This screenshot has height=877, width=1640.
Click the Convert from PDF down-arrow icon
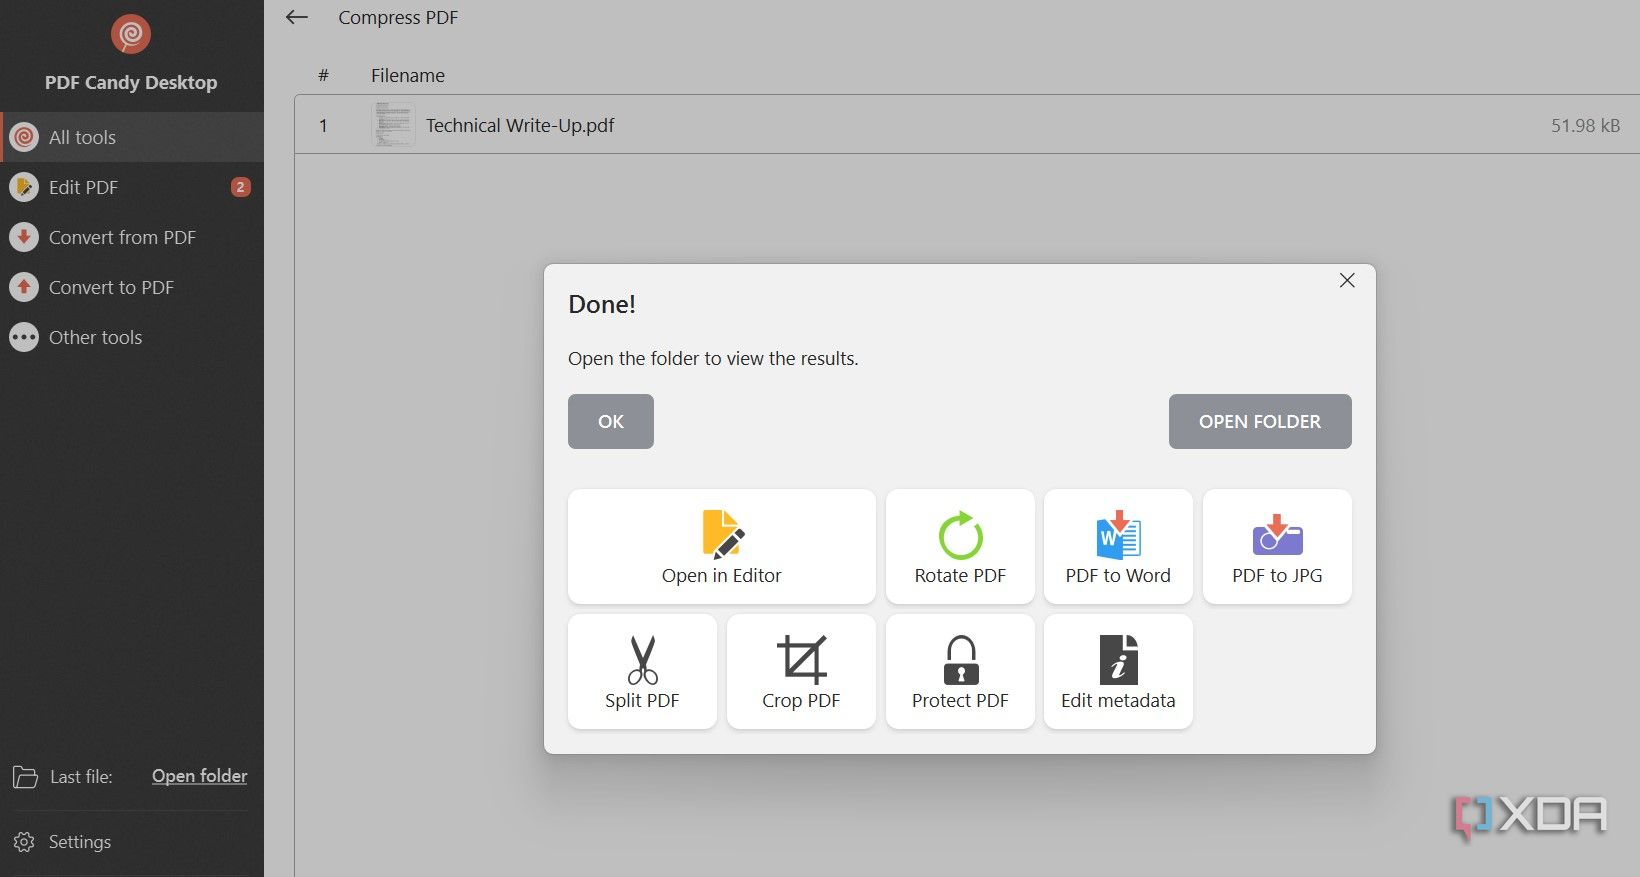(x=24, y=237)
